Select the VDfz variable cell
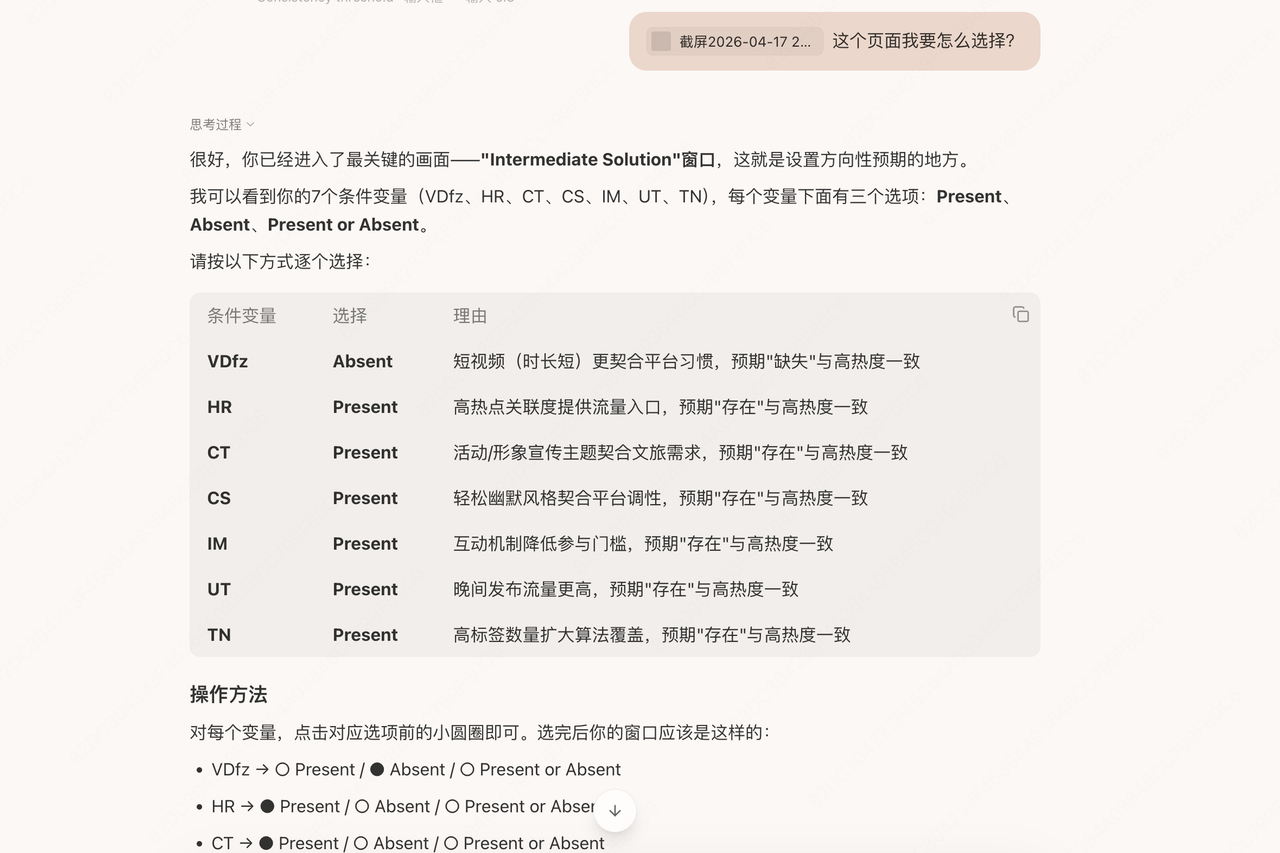Image resolution: width=1280 pixels, height=853 pixels. coord(228,361)
